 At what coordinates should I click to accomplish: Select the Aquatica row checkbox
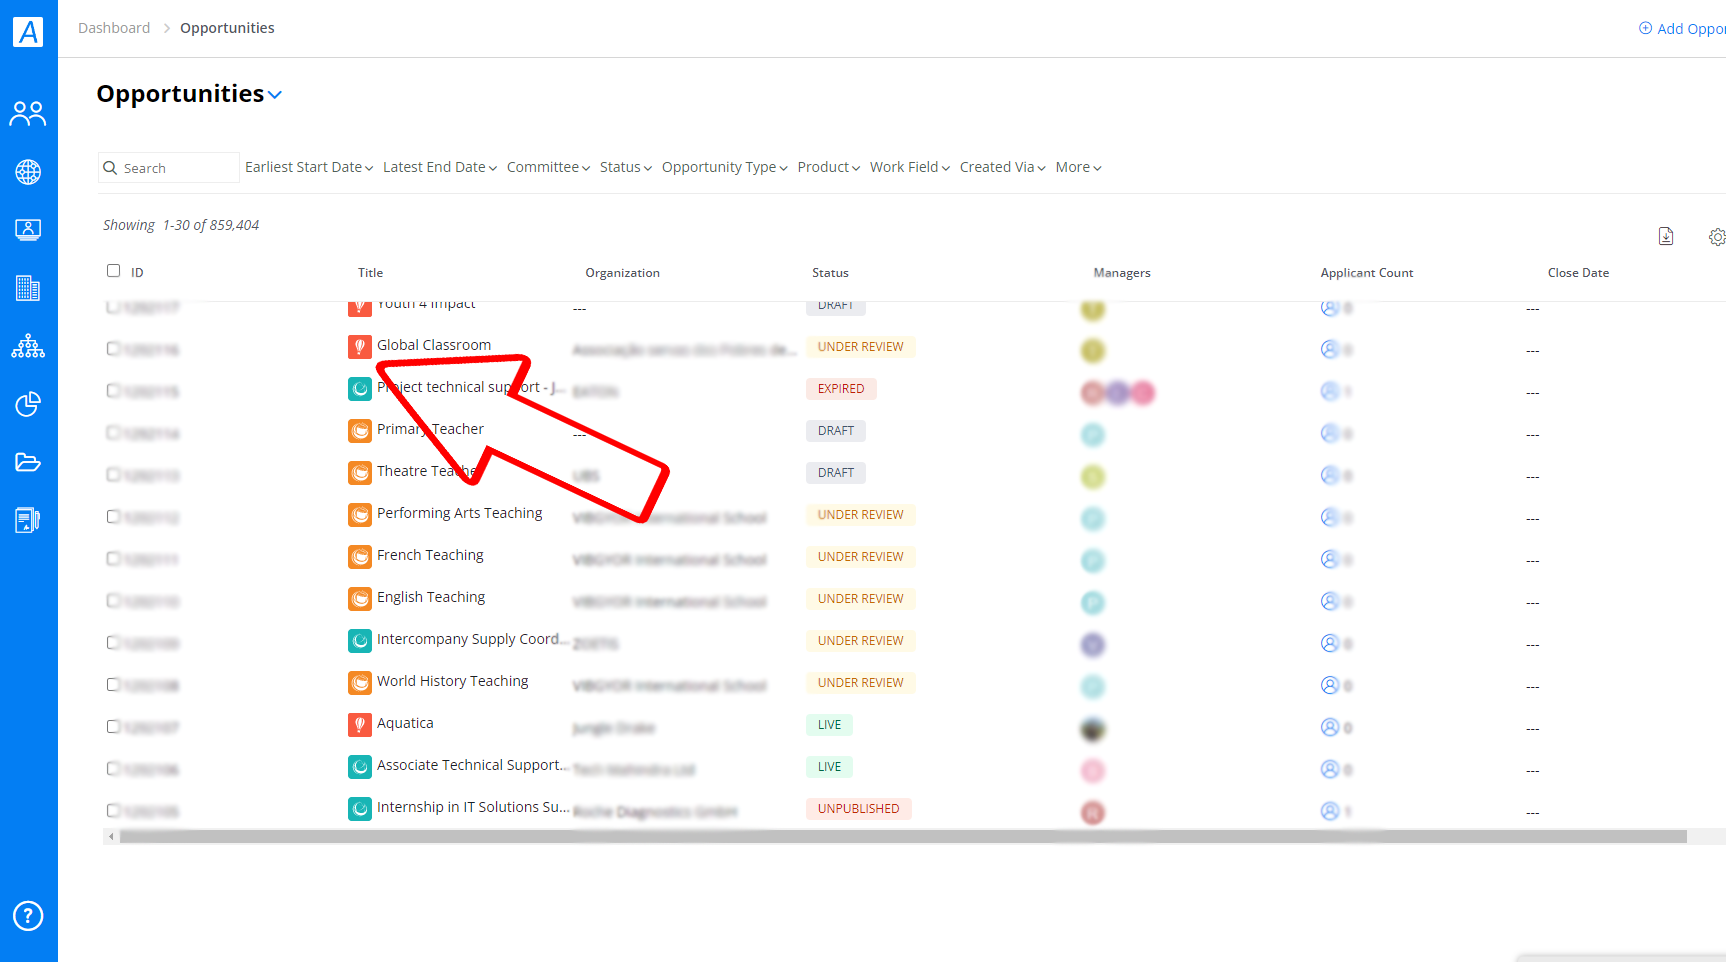[113, 726]
